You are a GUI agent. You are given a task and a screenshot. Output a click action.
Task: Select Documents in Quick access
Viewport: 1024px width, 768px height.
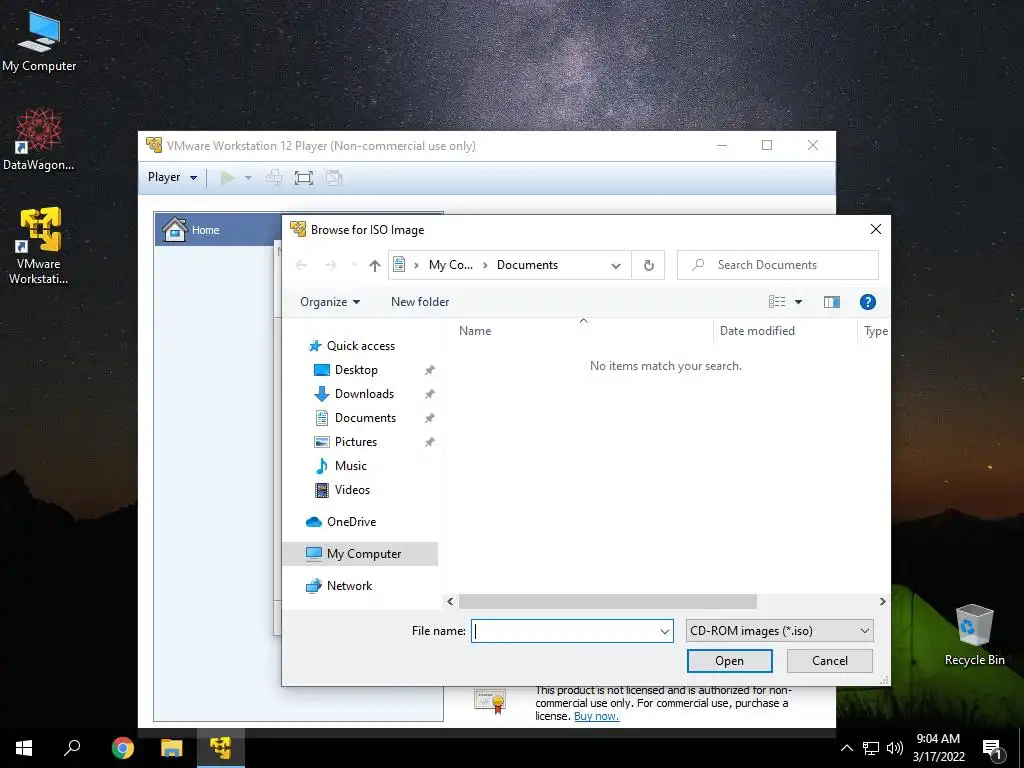(x=365, y=418)
